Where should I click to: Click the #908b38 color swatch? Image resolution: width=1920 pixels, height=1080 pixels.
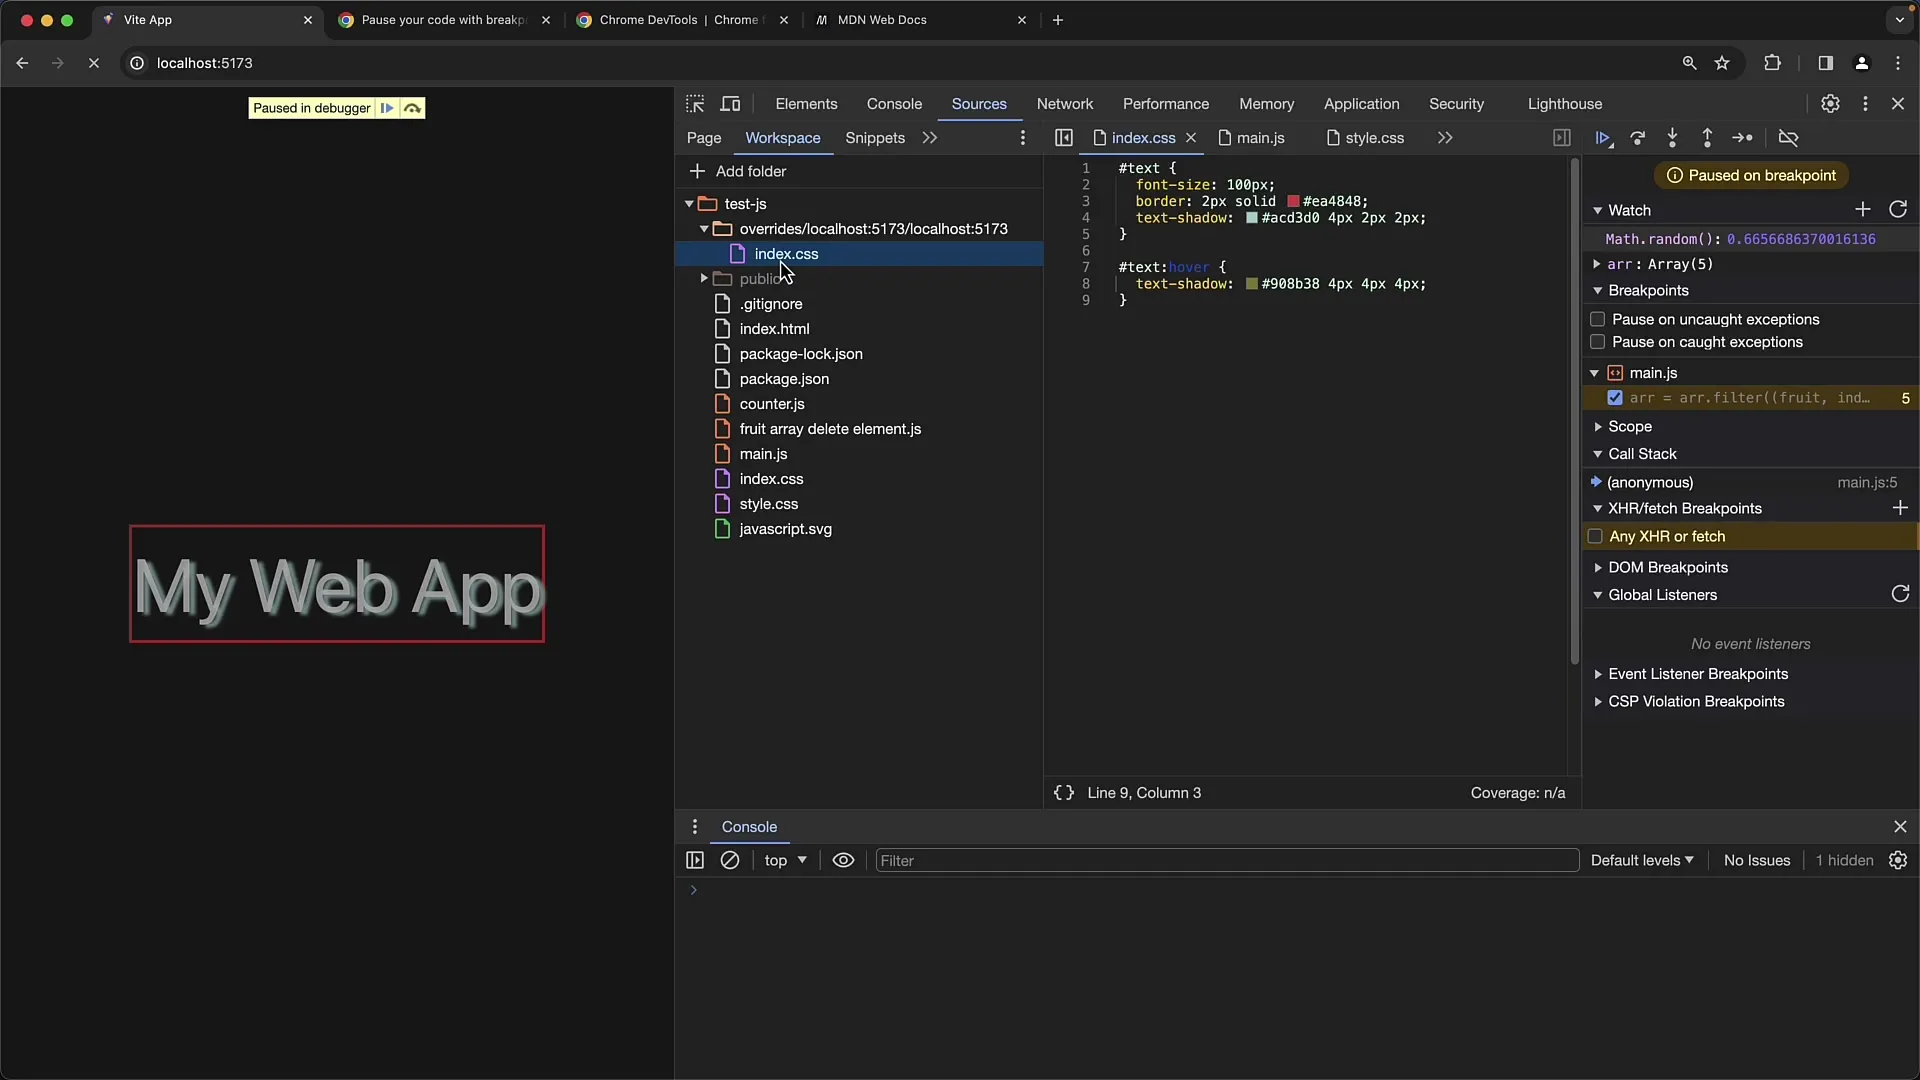click(1251, 284)
